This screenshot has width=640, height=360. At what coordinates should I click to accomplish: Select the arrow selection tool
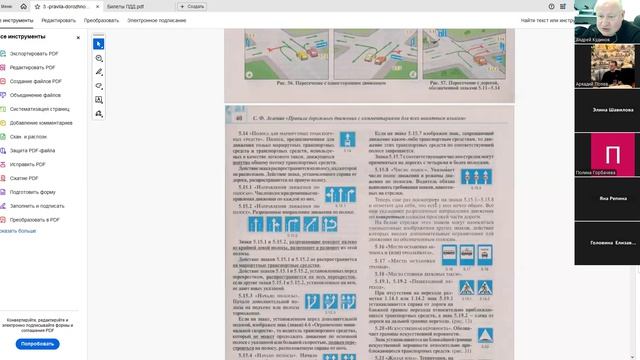[x=99, y=44]
